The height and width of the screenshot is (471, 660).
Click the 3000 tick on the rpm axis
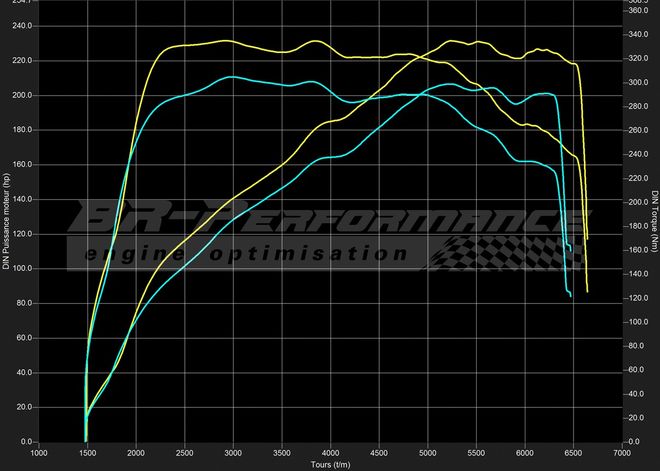pos(233,452)
